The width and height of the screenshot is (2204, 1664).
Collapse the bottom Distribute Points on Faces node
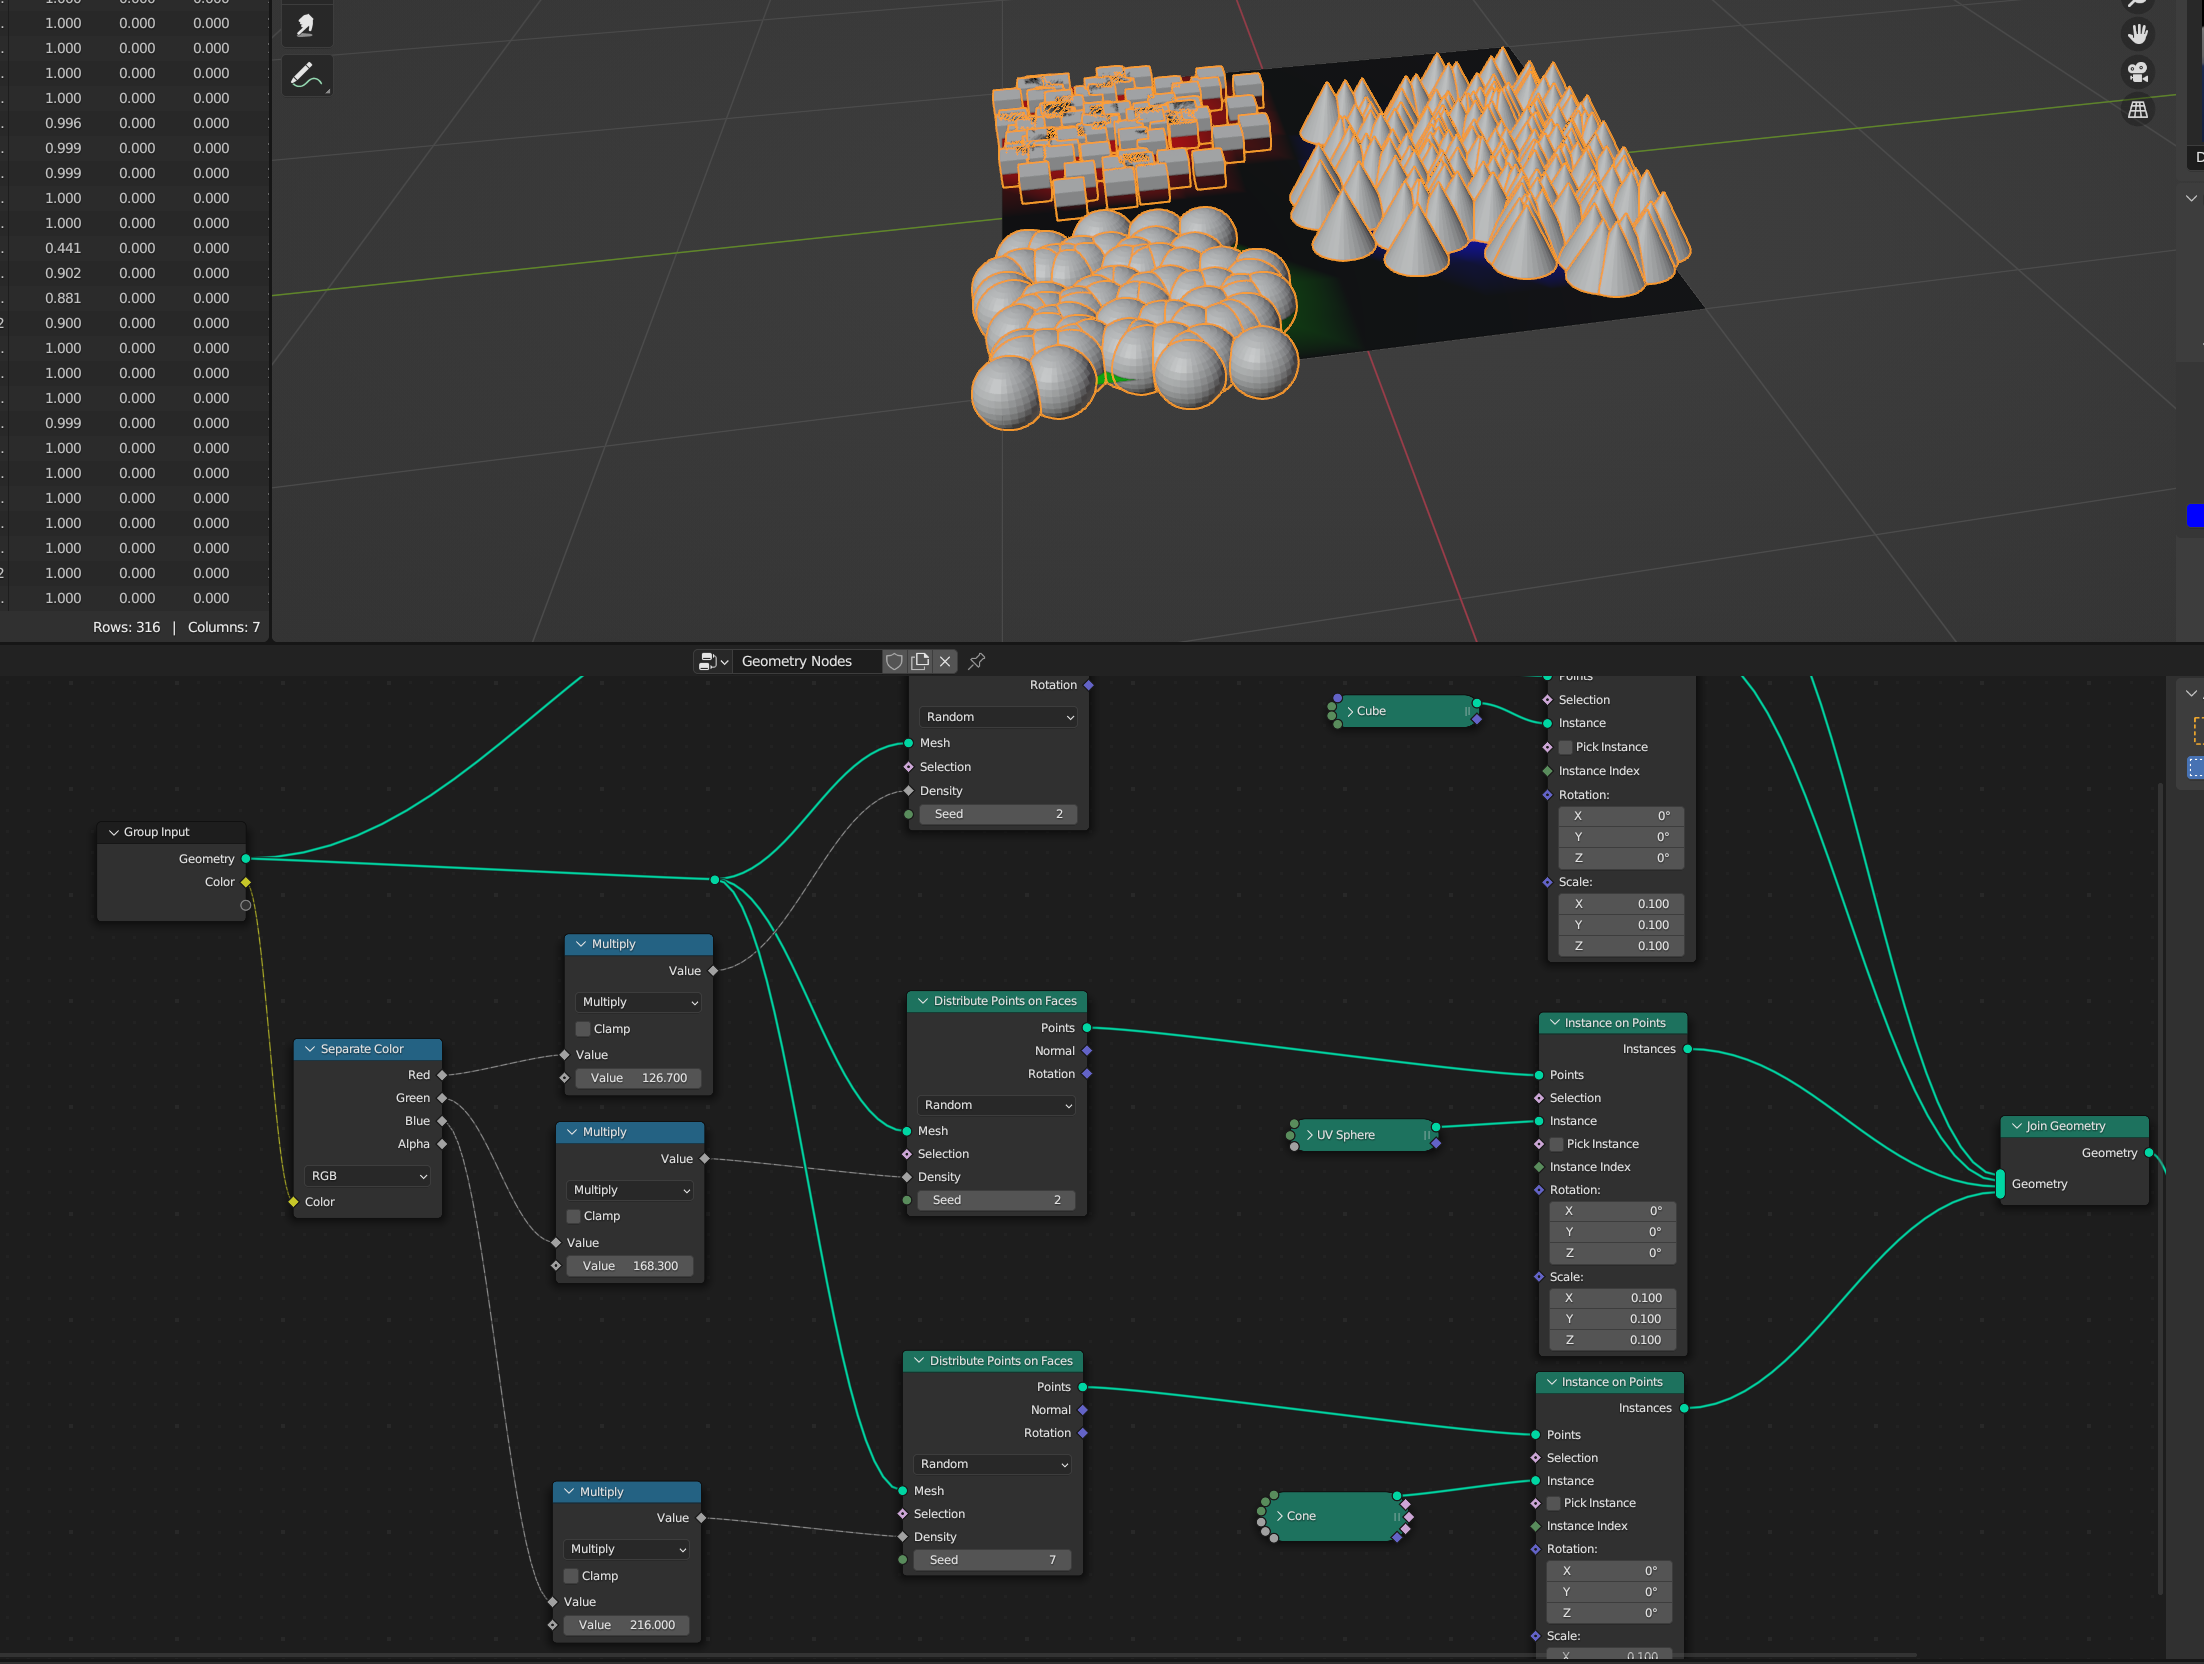(919, 1361)
